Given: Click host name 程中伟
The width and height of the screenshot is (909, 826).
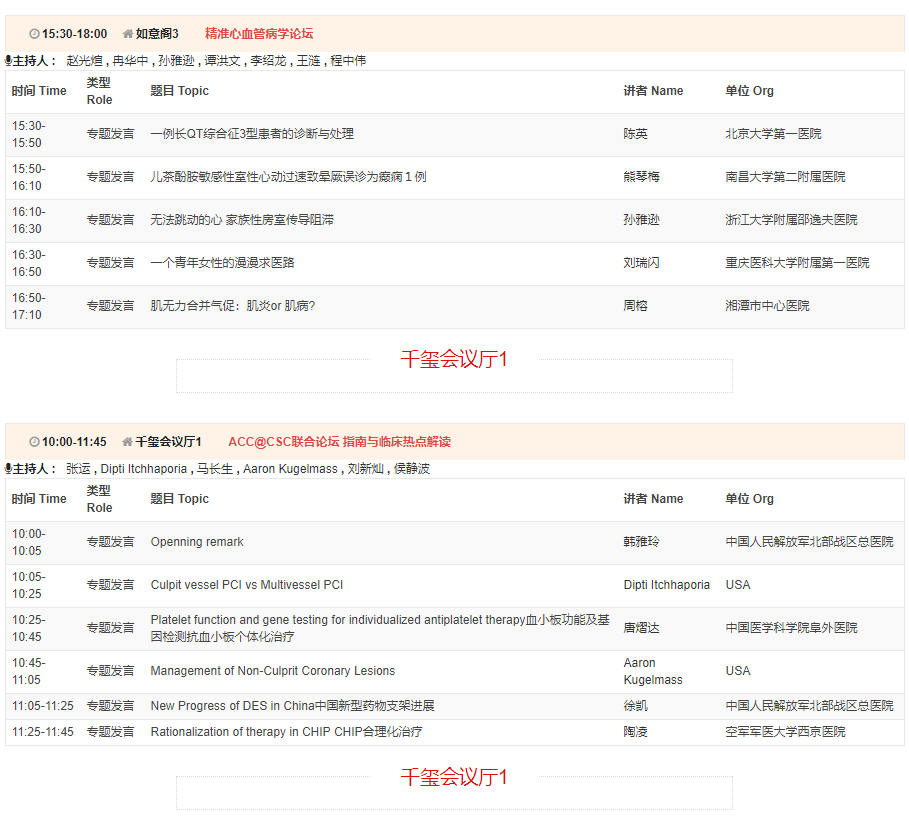Looking at the screenshot, I should pos(348,61).
